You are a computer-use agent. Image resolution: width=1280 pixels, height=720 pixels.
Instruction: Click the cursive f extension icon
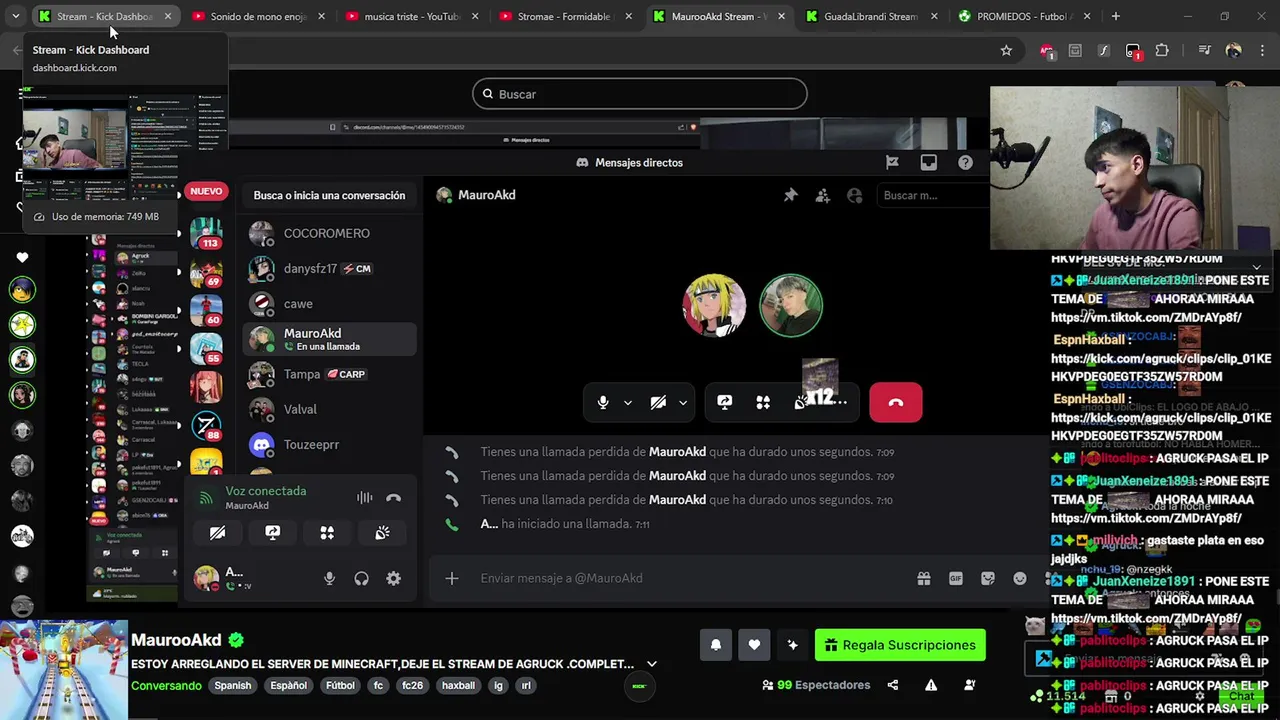(x=1104, y=51)
